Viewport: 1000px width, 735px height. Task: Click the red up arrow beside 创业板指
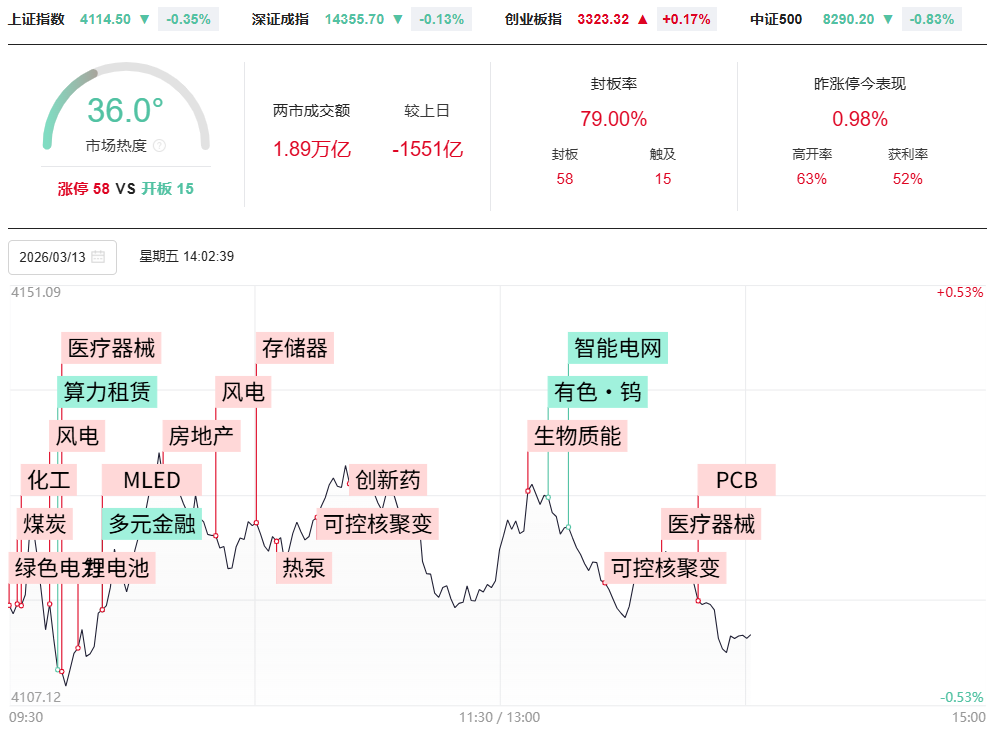[642, 19]
